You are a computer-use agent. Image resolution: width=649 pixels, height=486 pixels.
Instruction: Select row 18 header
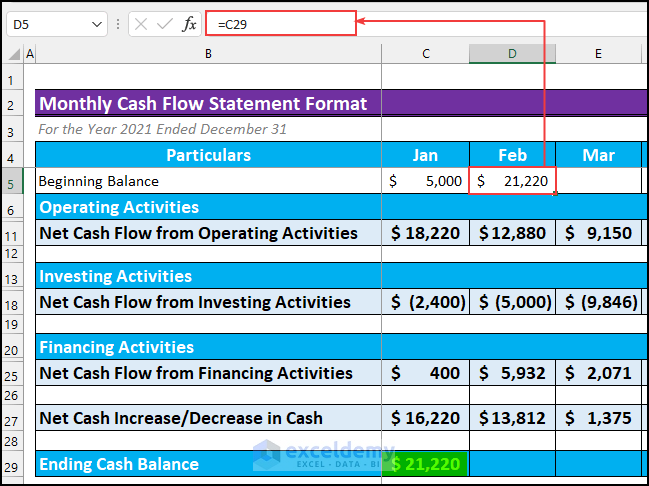pos(11,305)
